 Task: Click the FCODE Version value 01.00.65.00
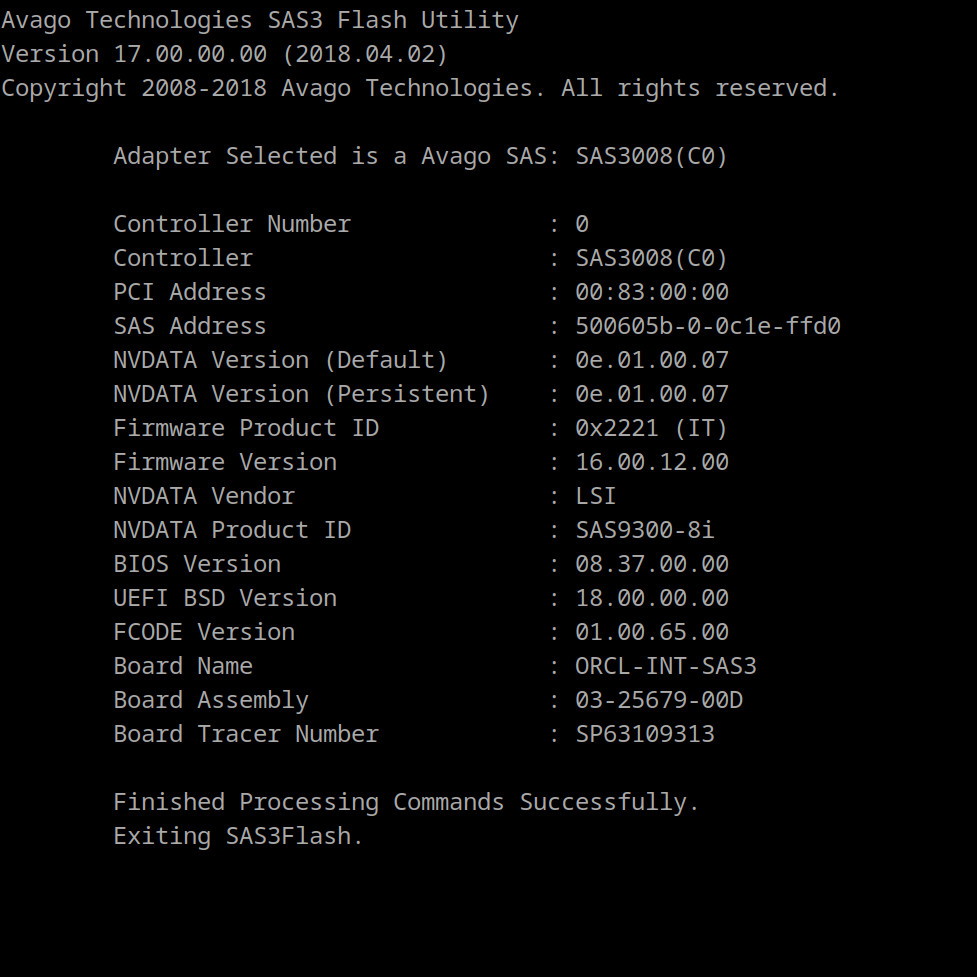[651, 632]
